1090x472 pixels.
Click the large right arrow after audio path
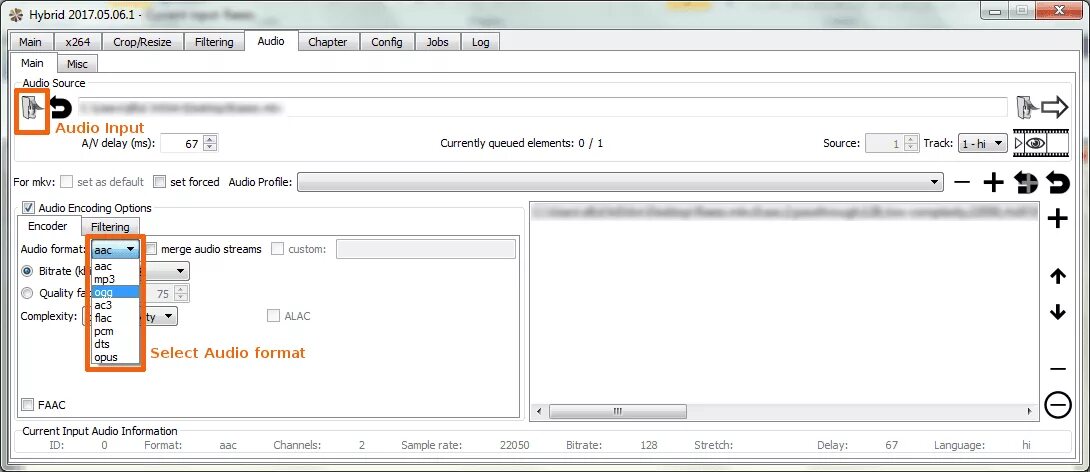coord(1055,107)
